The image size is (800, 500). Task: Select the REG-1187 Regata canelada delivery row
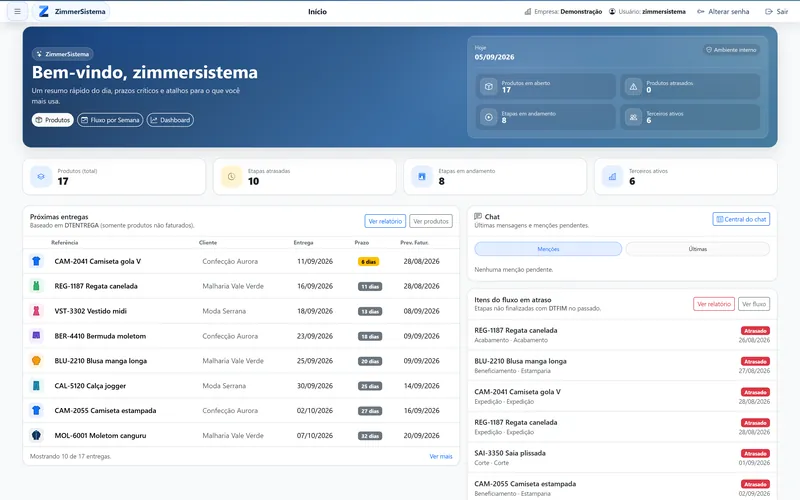tap(241, 286)
